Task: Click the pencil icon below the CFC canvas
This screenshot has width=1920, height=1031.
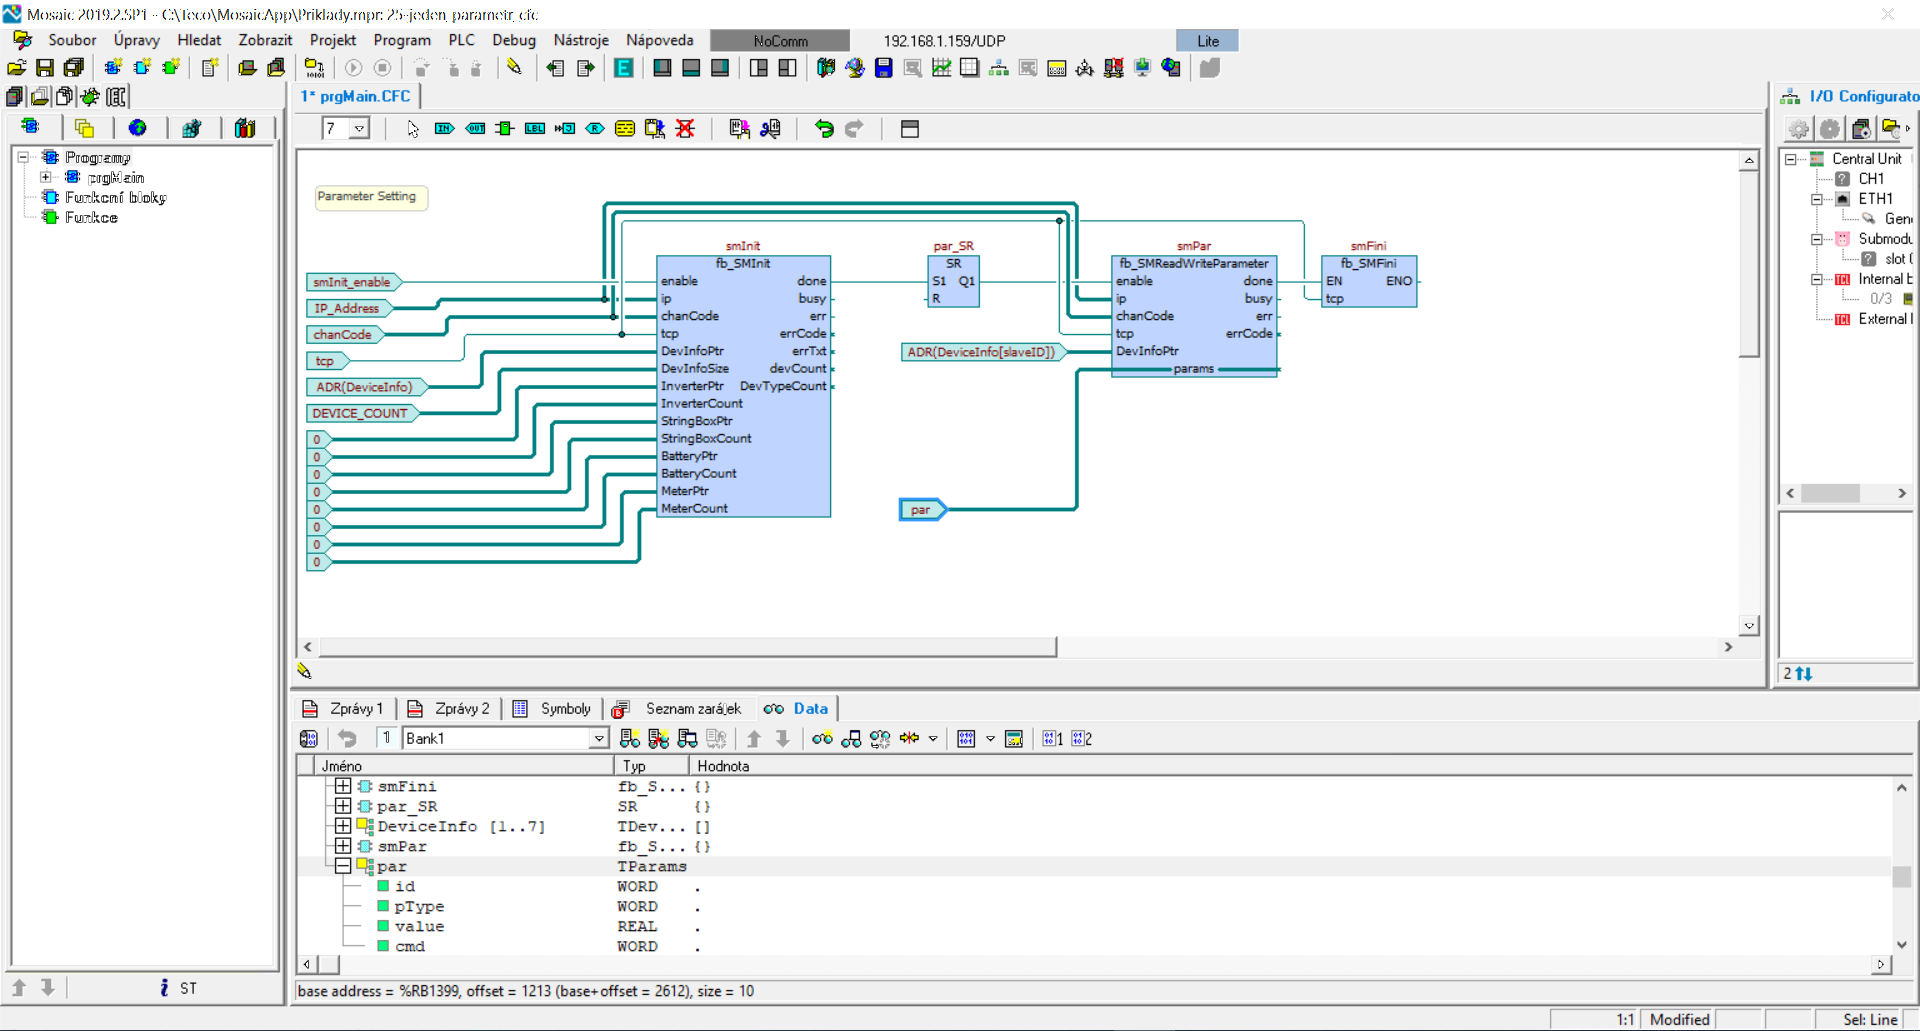Action: tap(305, 671)
